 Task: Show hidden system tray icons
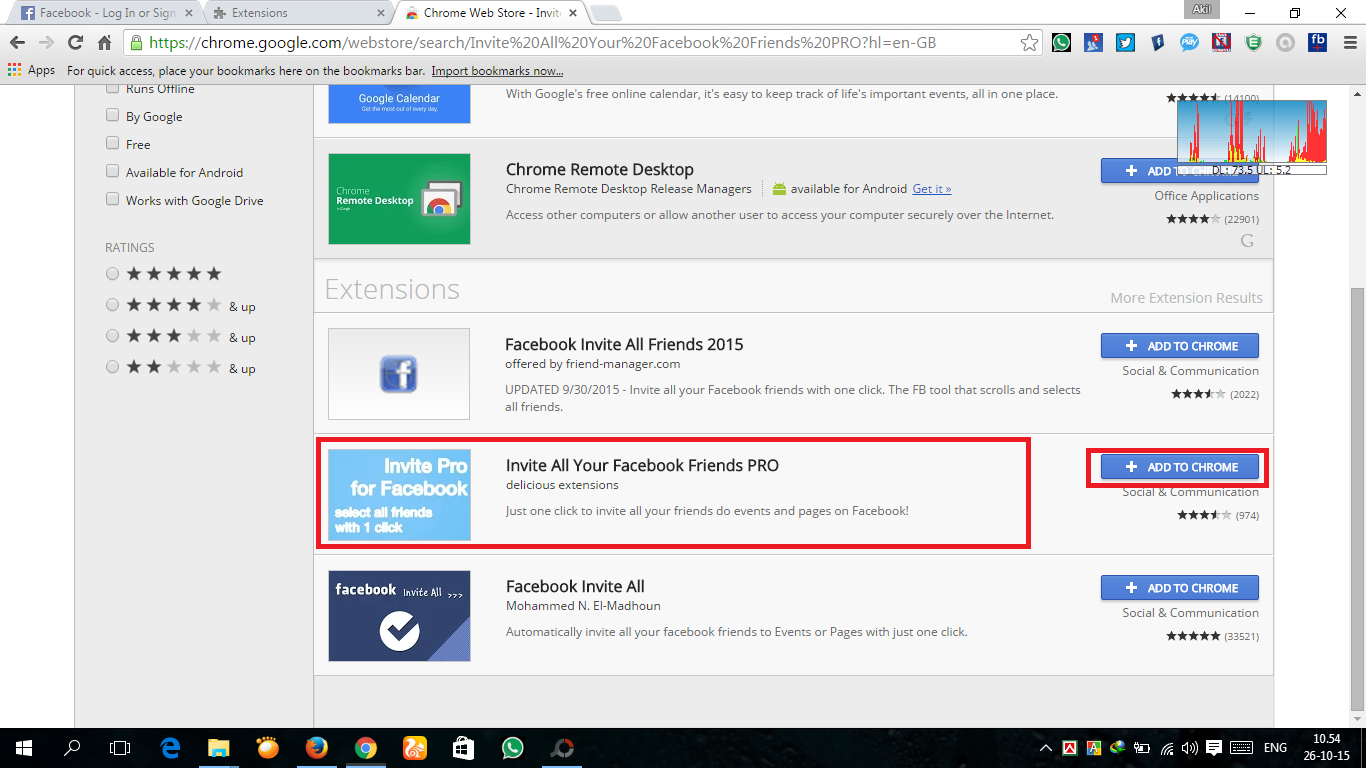click(1045, 747)
